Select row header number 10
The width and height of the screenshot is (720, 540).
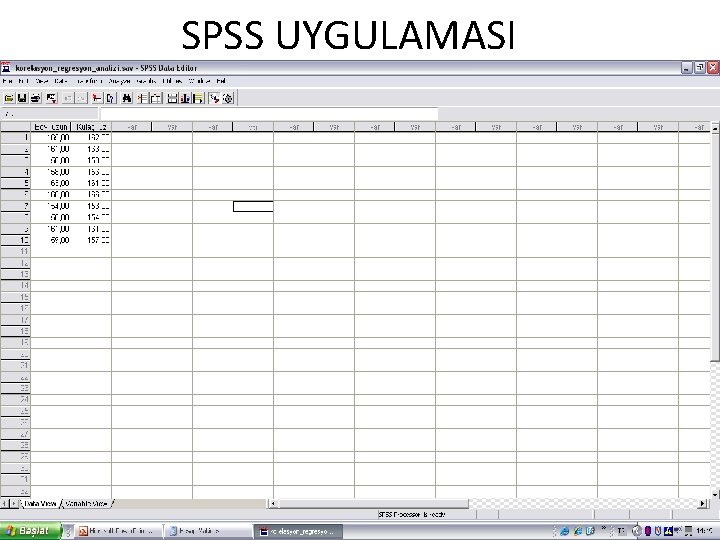[15, 240]
